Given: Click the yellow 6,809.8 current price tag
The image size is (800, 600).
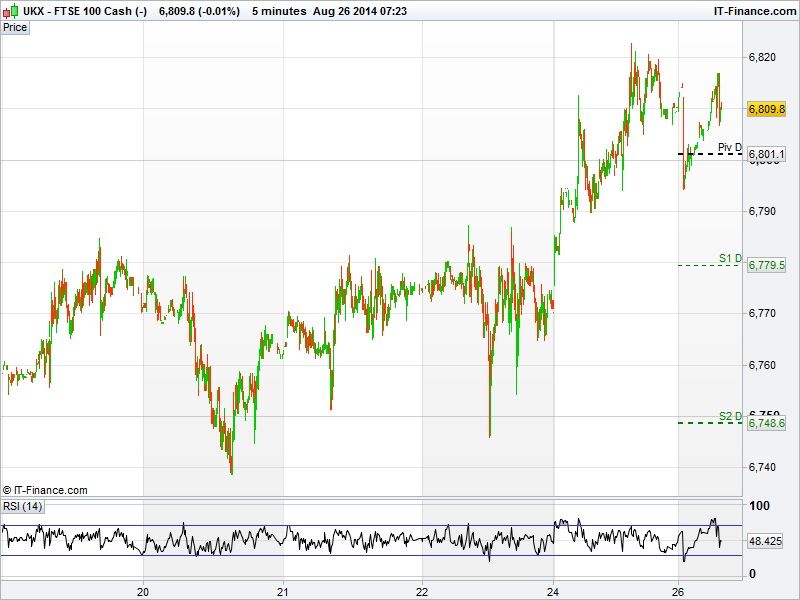Looking at the screenshot, I should pos(767,109).
